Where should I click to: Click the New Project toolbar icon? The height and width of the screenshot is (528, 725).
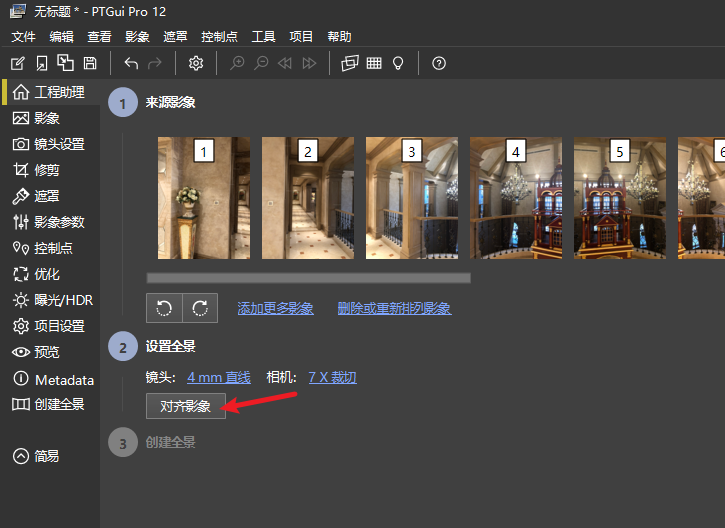click(x=18, y=63)
